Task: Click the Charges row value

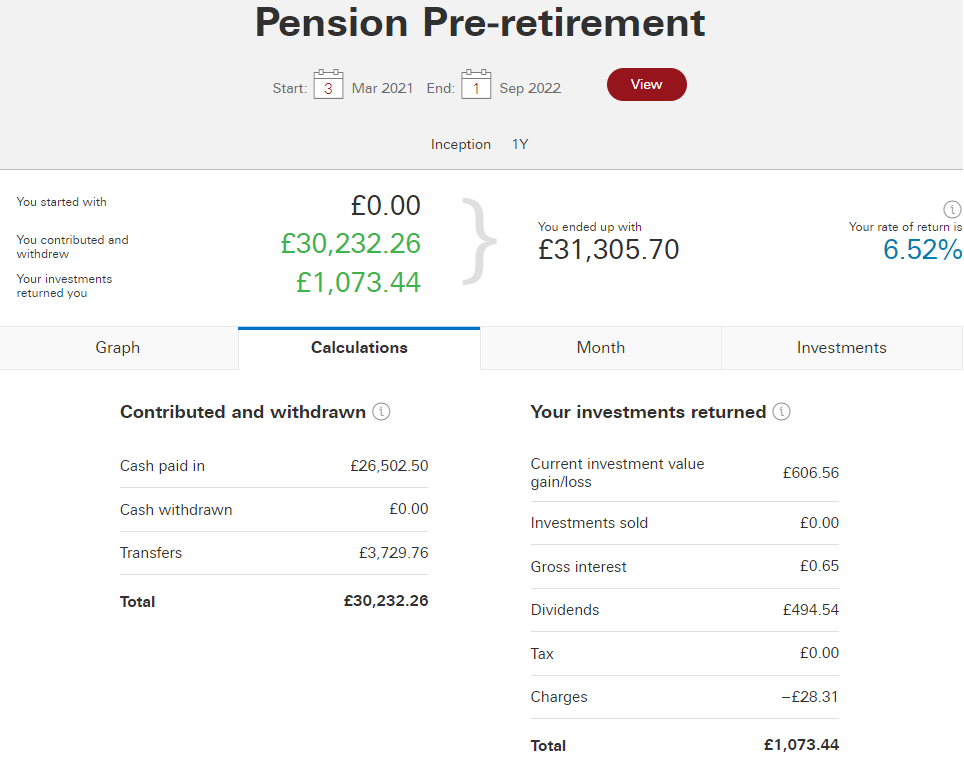Action: [810, 697]
